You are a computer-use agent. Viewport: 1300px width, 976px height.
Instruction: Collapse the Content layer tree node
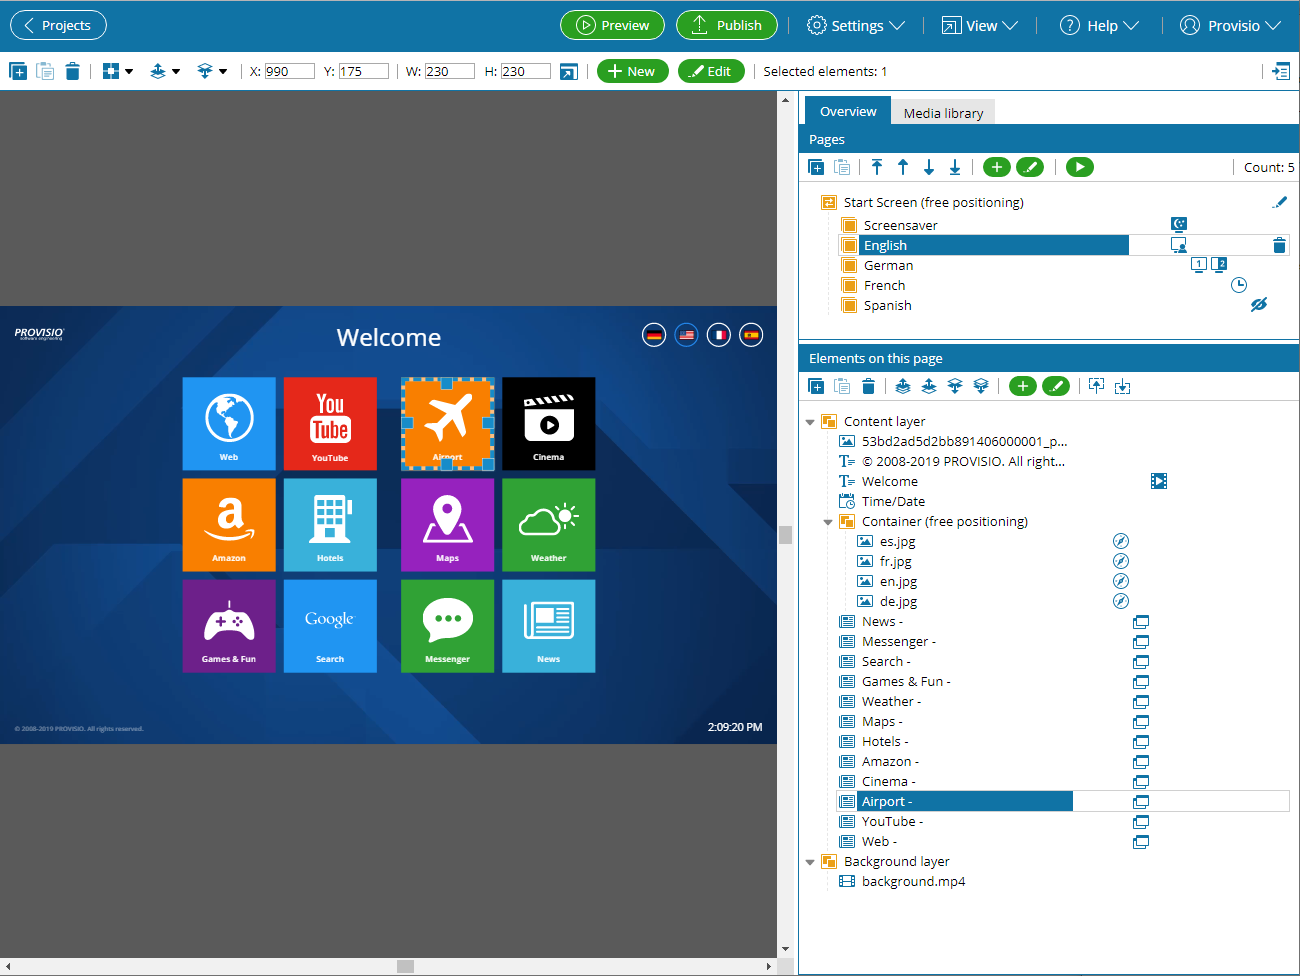[810, 422]
